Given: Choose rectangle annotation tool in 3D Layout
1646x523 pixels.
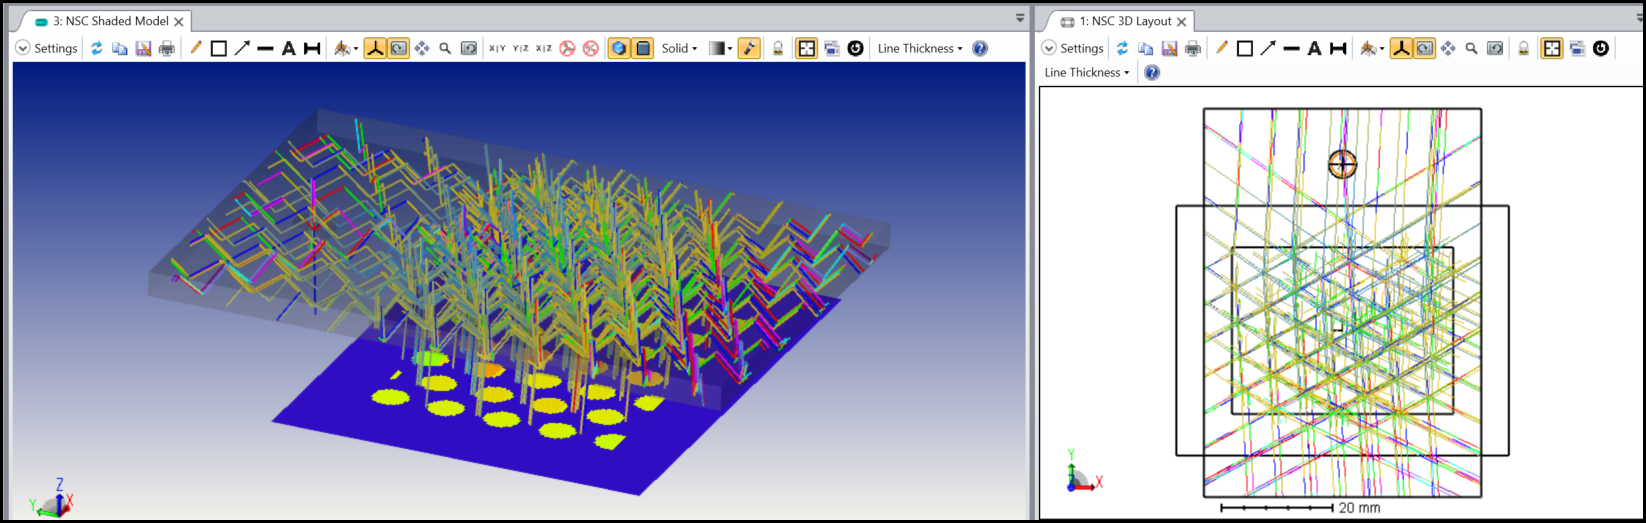Looking at the screenshot, I should 1244,48.
